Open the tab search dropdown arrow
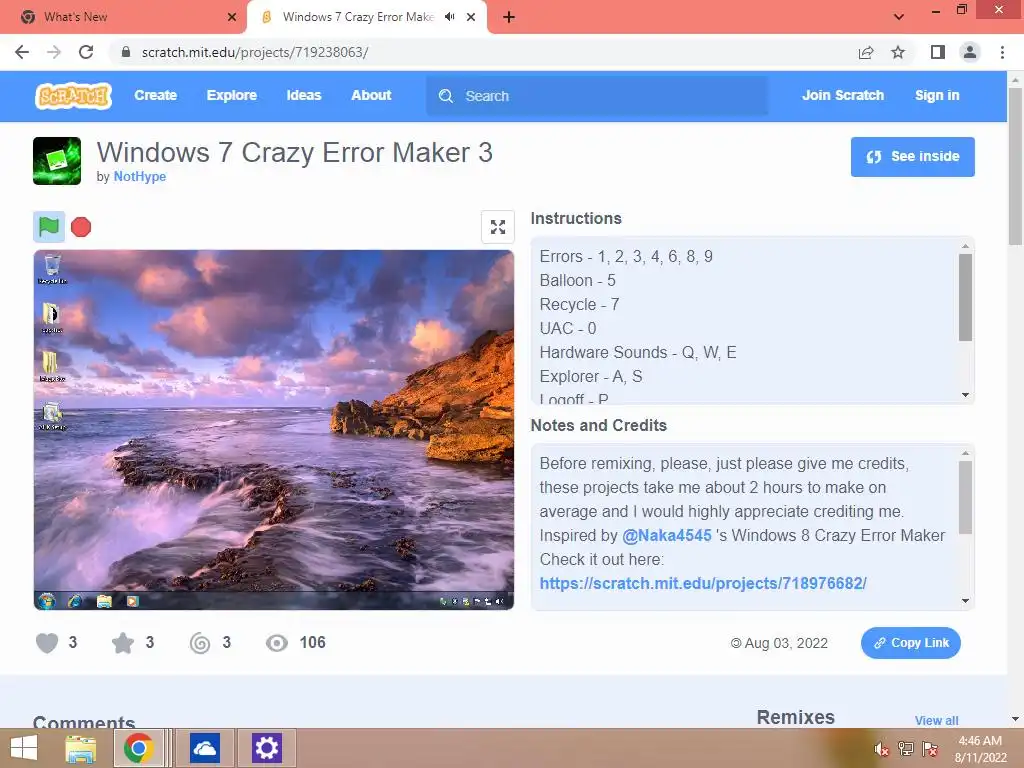The height and width of the screenshot is (768, 1024). click(899, 17)
